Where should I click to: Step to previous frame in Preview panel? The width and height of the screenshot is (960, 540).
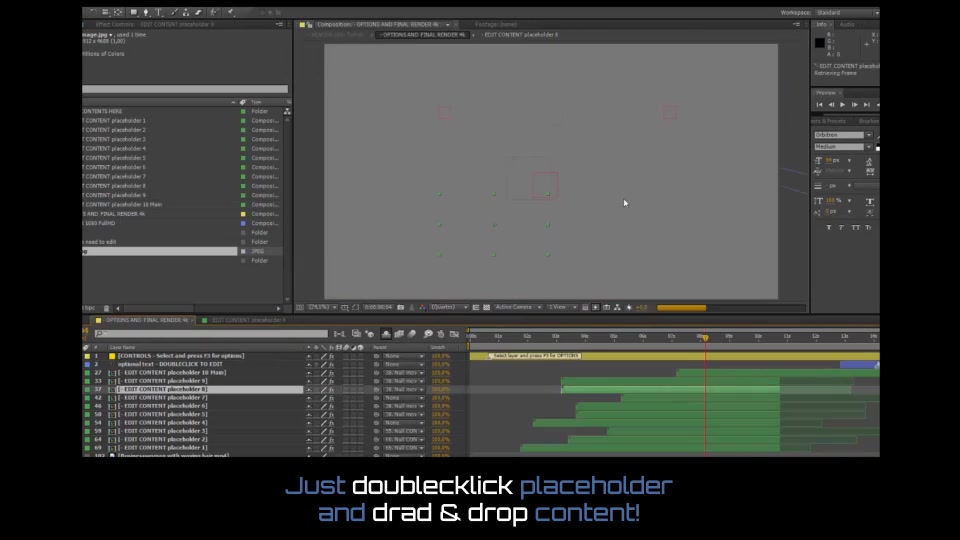[831, 105]
